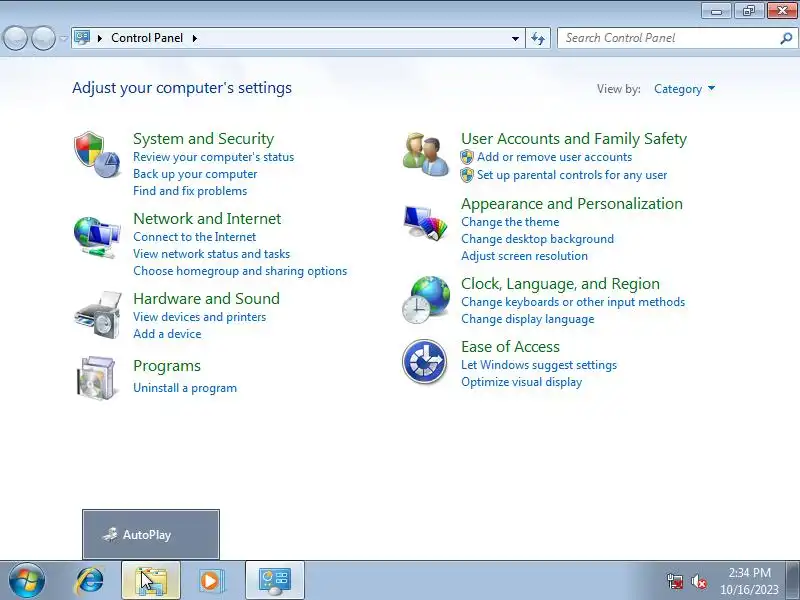The width and height of the screenshot is (800, 600).
Task: Open the Network and Internet globe icon
Action: pyautogui.click(x=97, y=238)
